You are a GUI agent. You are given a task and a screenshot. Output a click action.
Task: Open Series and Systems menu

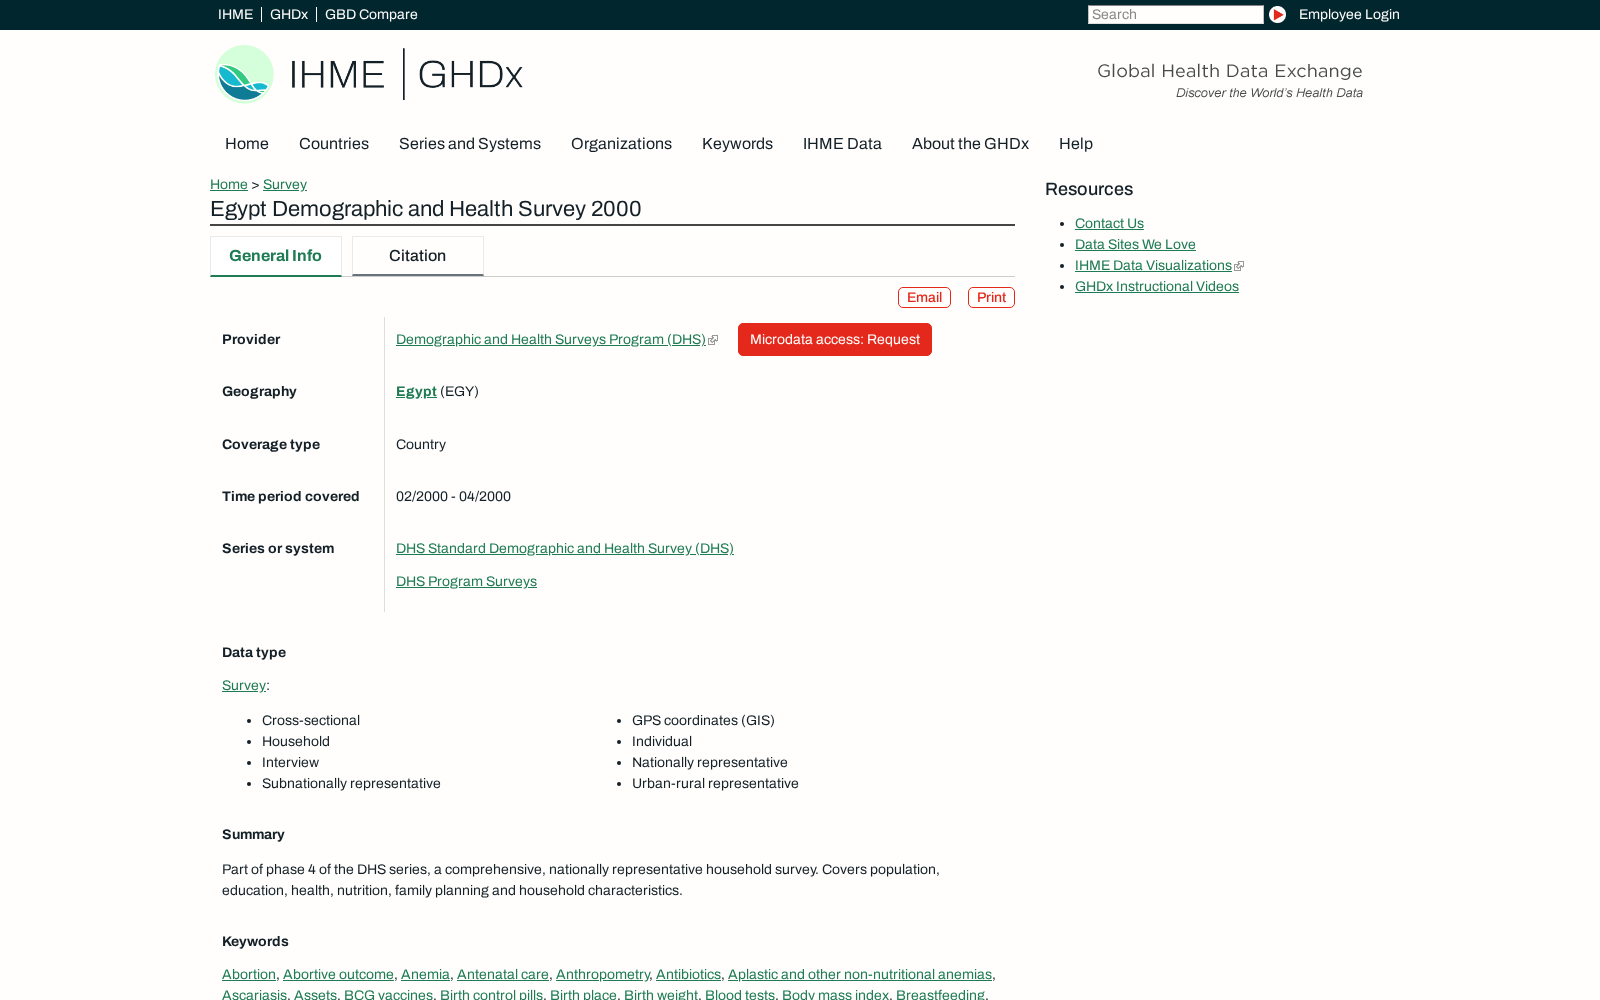[470, 143]
